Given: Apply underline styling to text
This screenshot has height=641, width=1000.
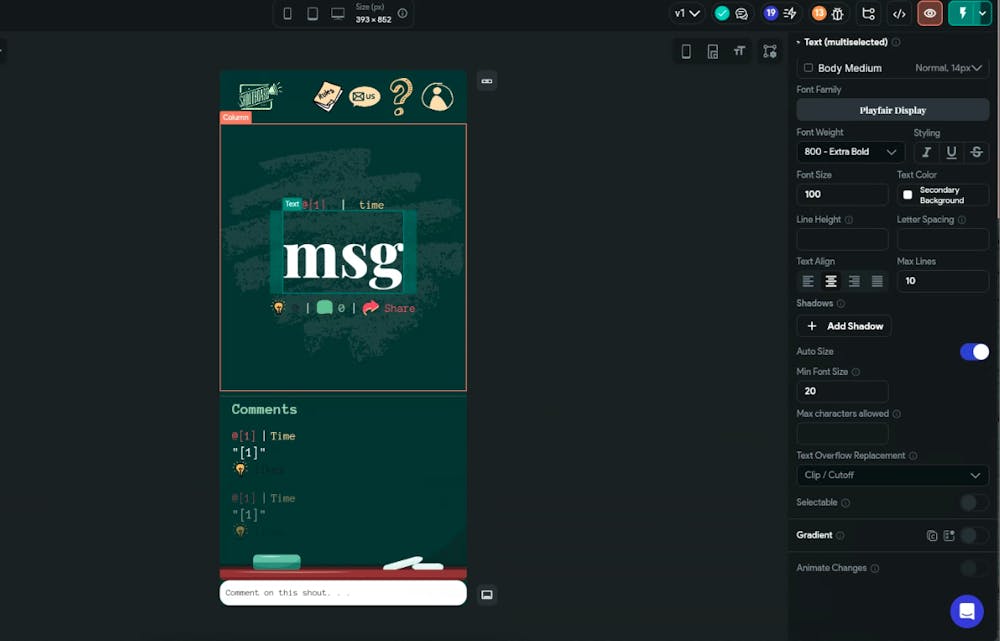Looking at the screenshot, I should point(951,152).
